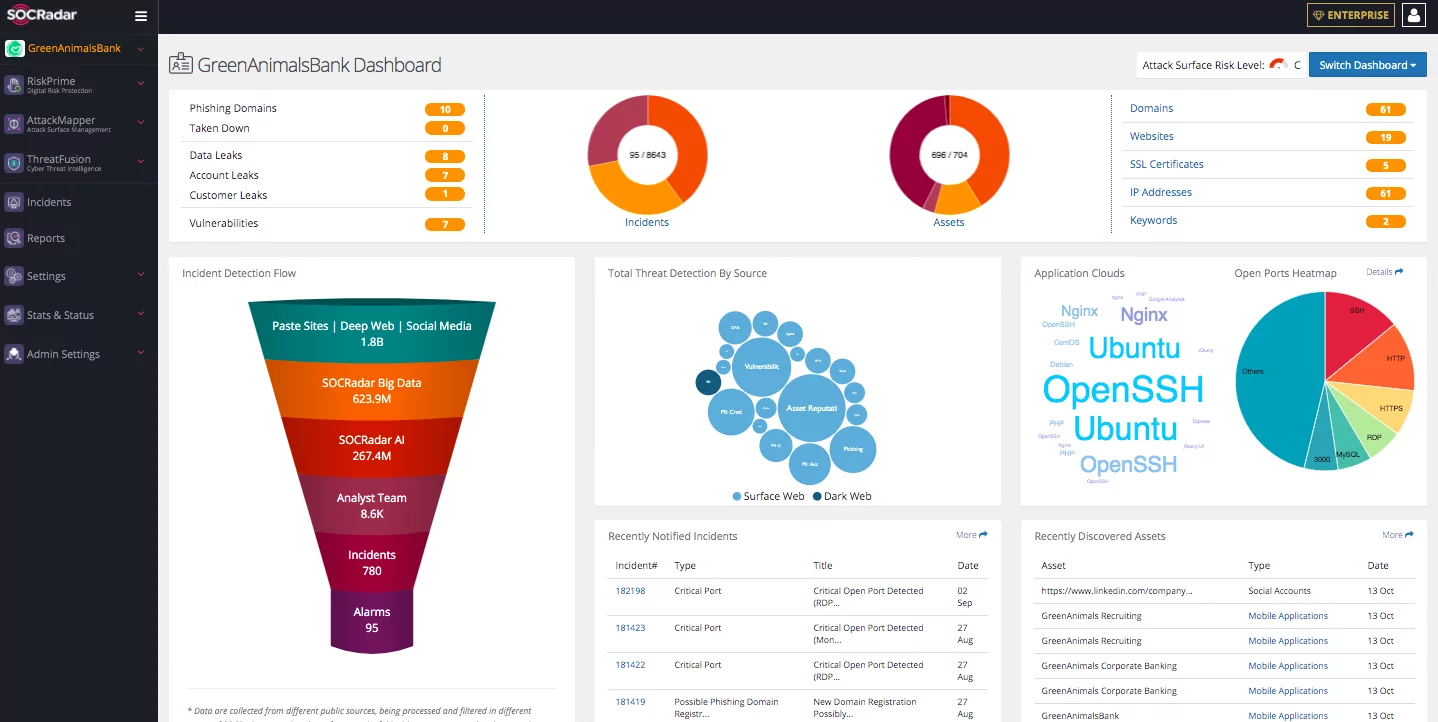Open the Switch Dashboard dropdown

click(1367, 65)
